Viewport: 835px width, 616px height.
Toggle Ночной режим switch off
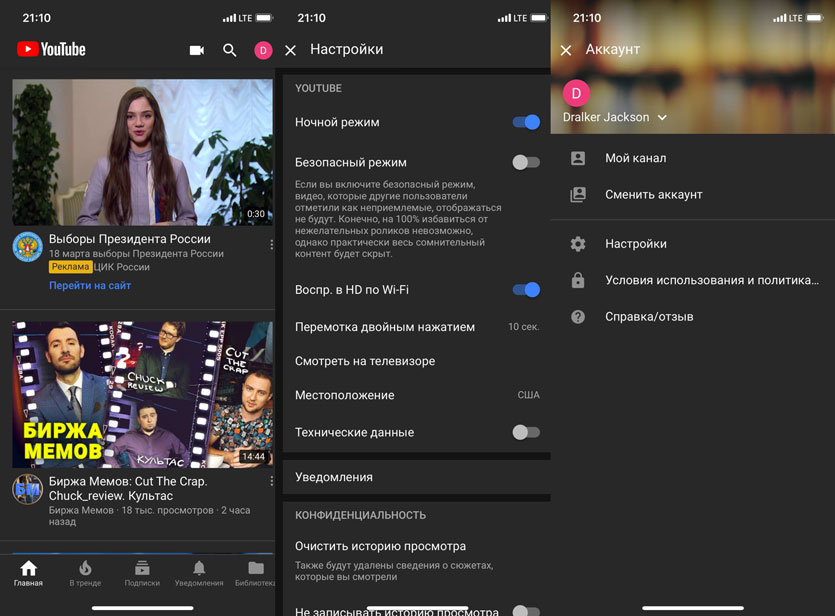526,122
